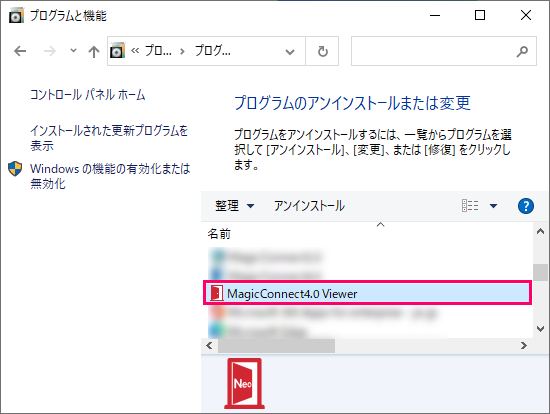Screen dimensions: 550x414
Task: Minimize the プログラムと機能 window
Action: (x=435, y=15)
